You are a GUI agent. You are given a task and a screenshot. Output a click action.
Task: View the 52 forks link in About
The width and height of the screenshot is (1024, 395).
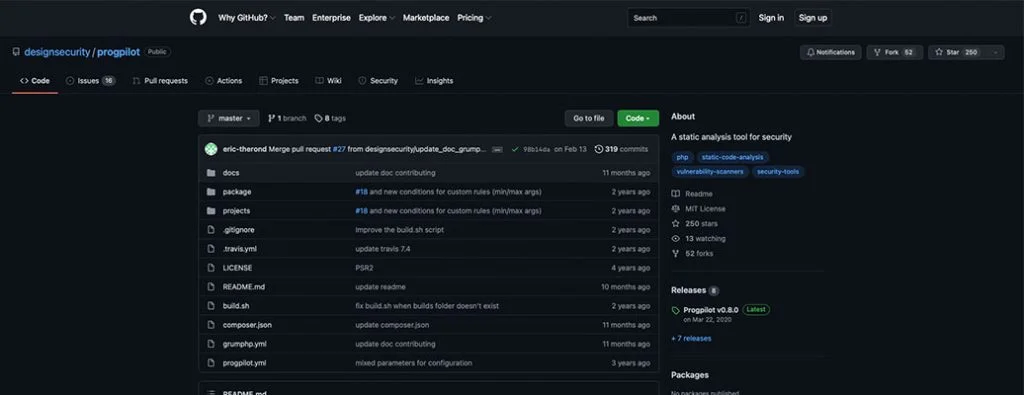pyautogui.click(x=693, y=253)
